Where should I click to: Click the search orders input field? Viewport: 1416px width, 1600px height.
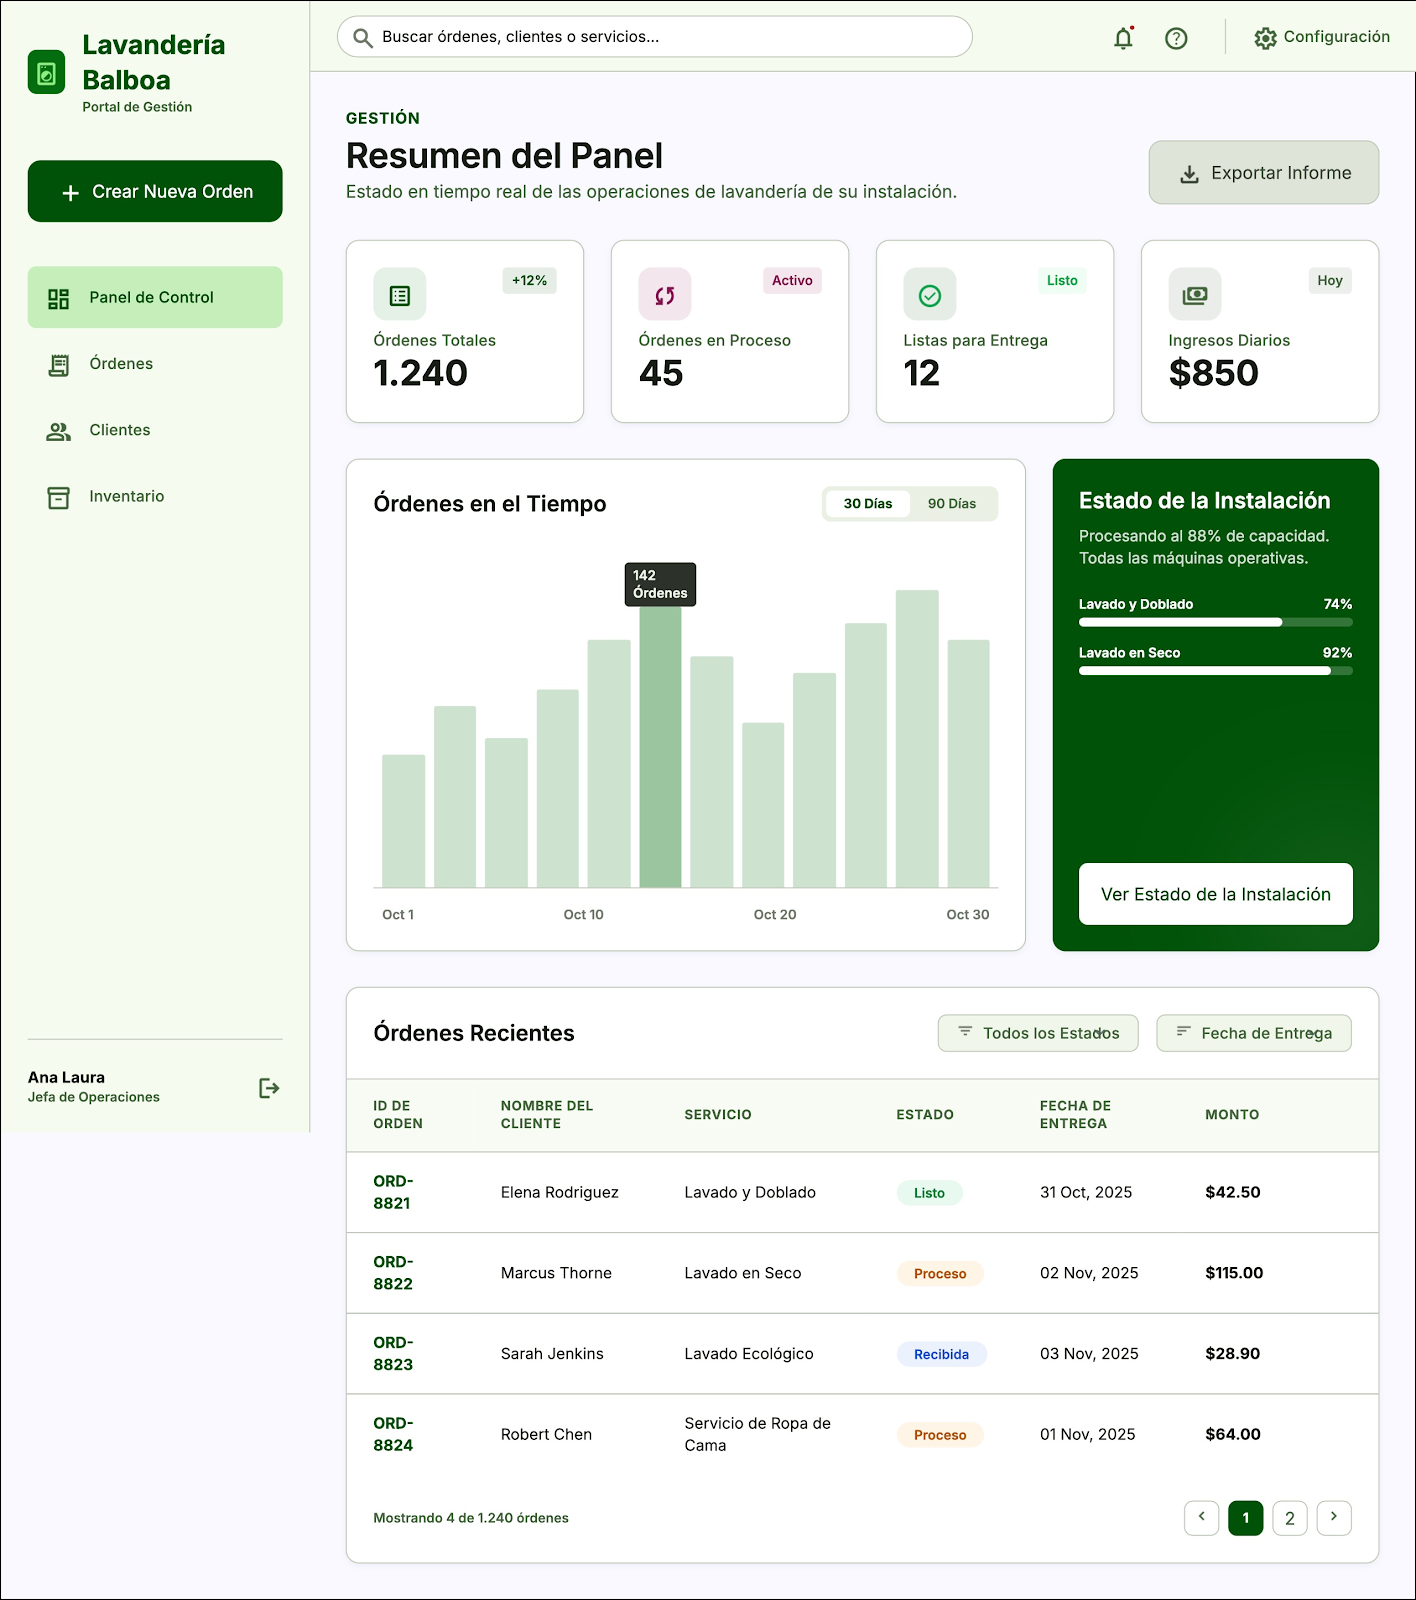point(655,37)
